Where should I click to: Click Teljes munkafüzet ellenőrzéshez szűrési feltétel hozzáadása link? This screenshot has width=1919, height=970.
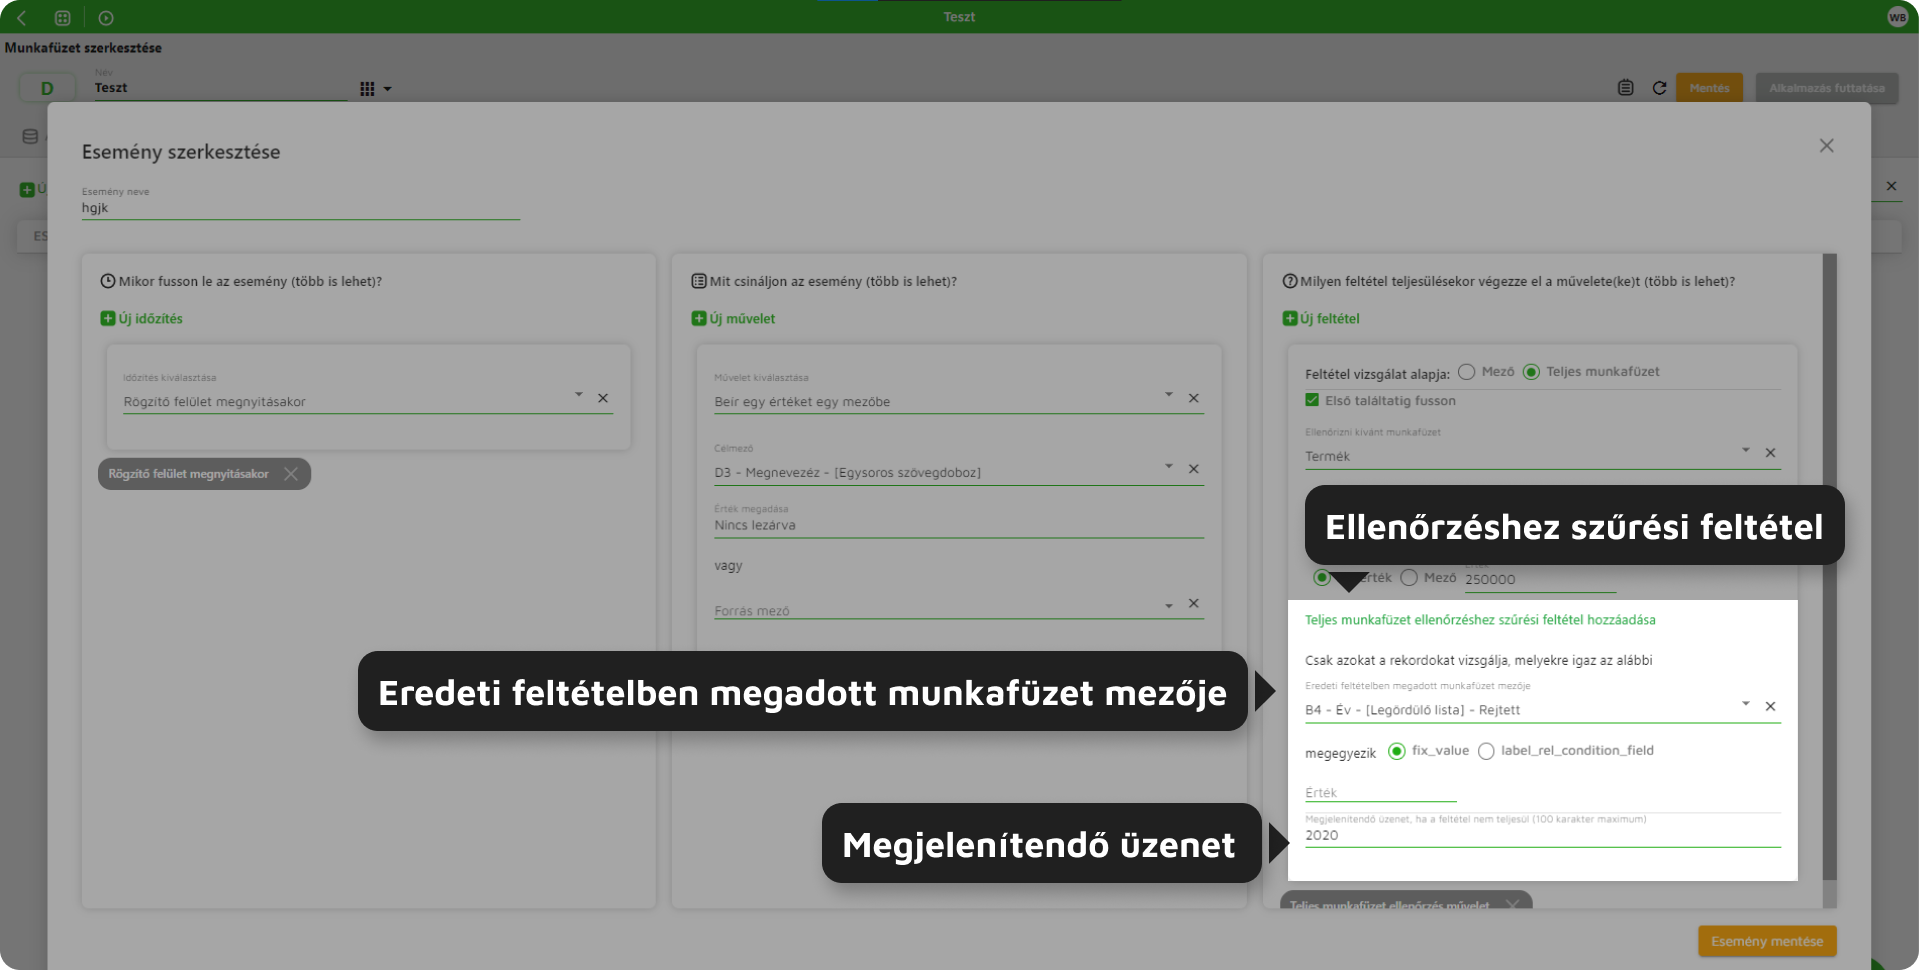1480,620
